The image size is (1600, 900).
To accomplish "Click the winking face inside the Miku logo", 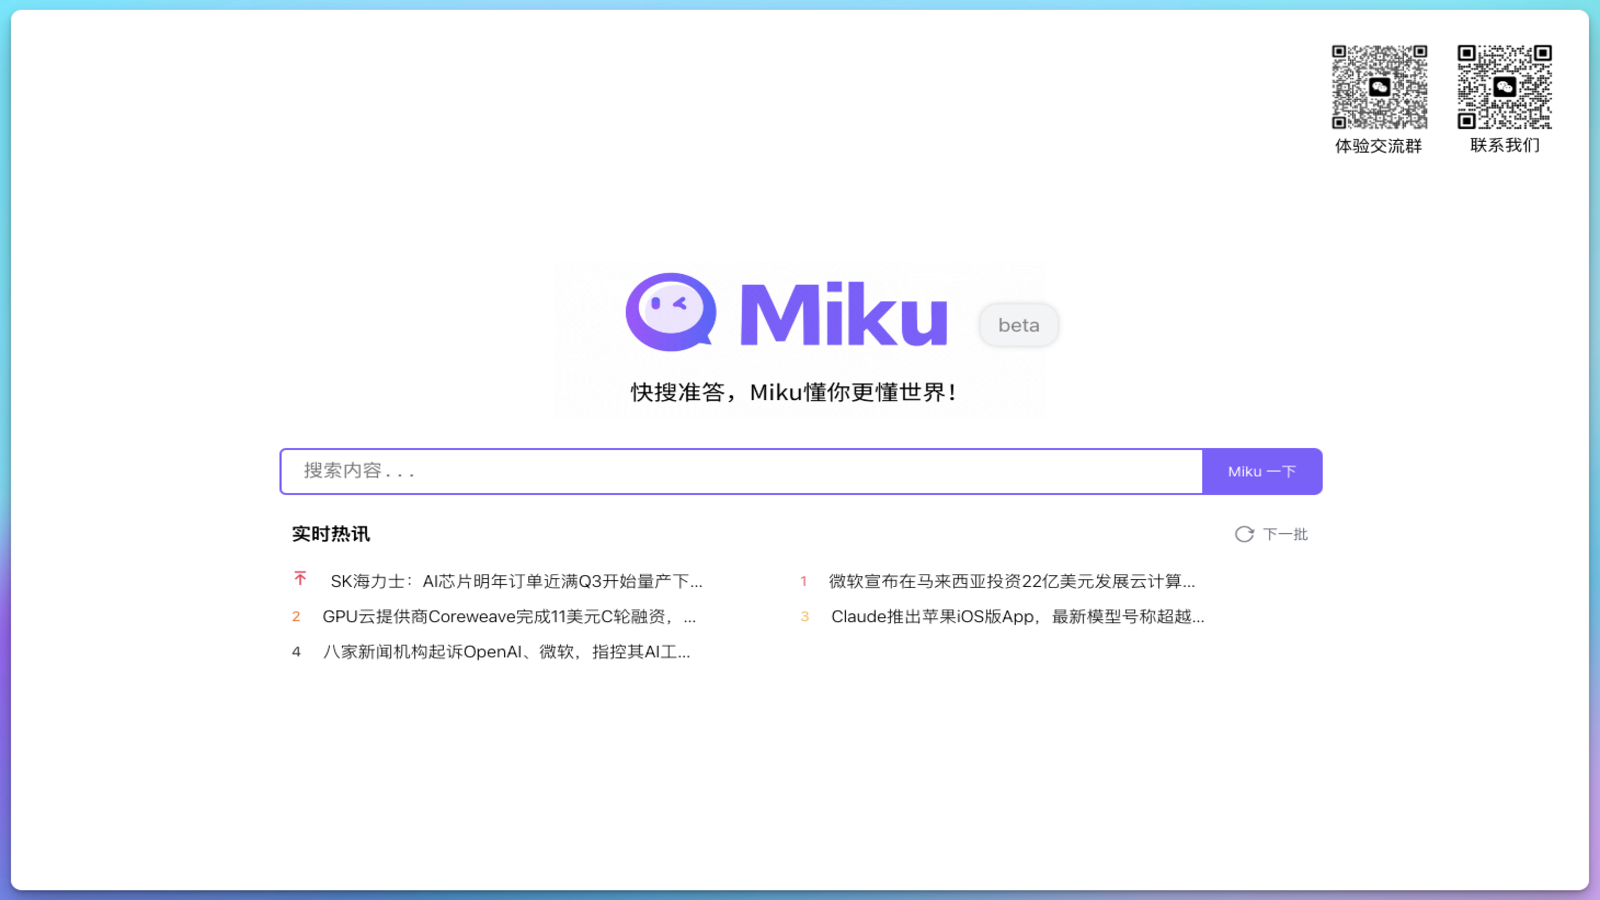I will pyautogui.click(x=668, y=305).
